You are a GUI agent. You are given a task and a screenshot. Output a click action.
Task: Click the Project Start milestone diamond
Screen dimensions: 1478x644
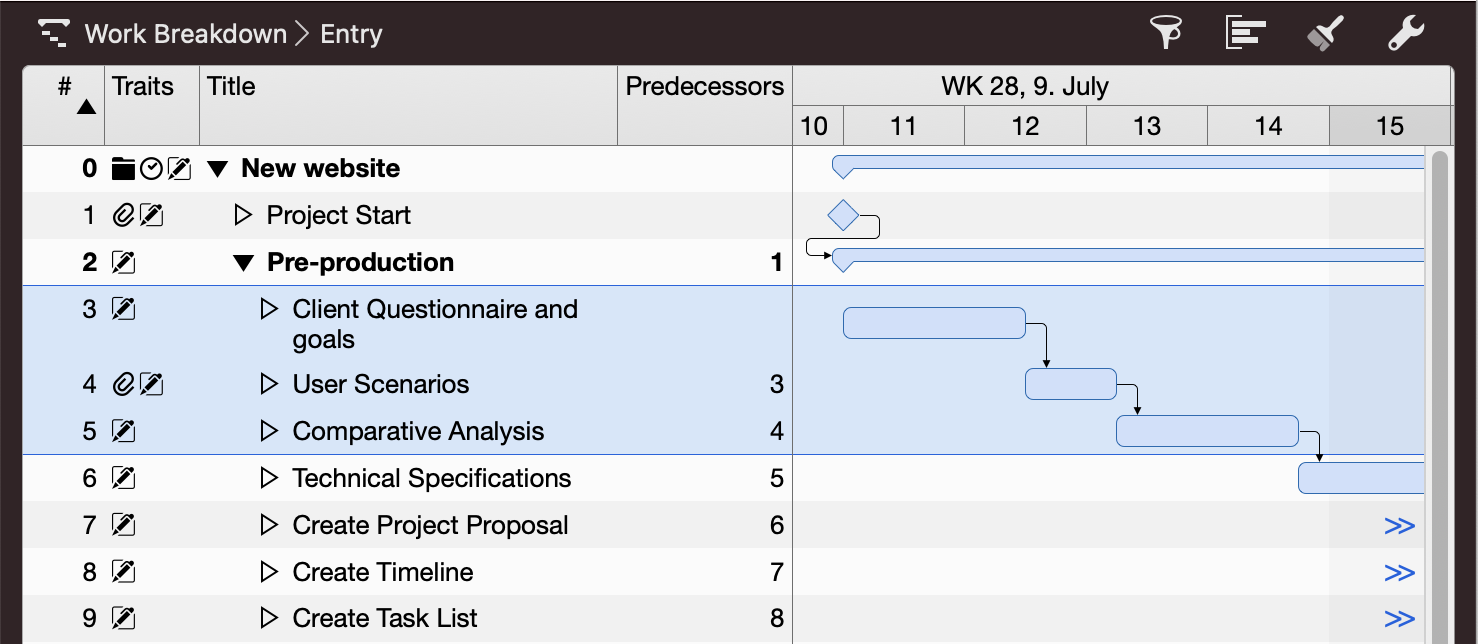pyautogui.click(x=842, y=215)
